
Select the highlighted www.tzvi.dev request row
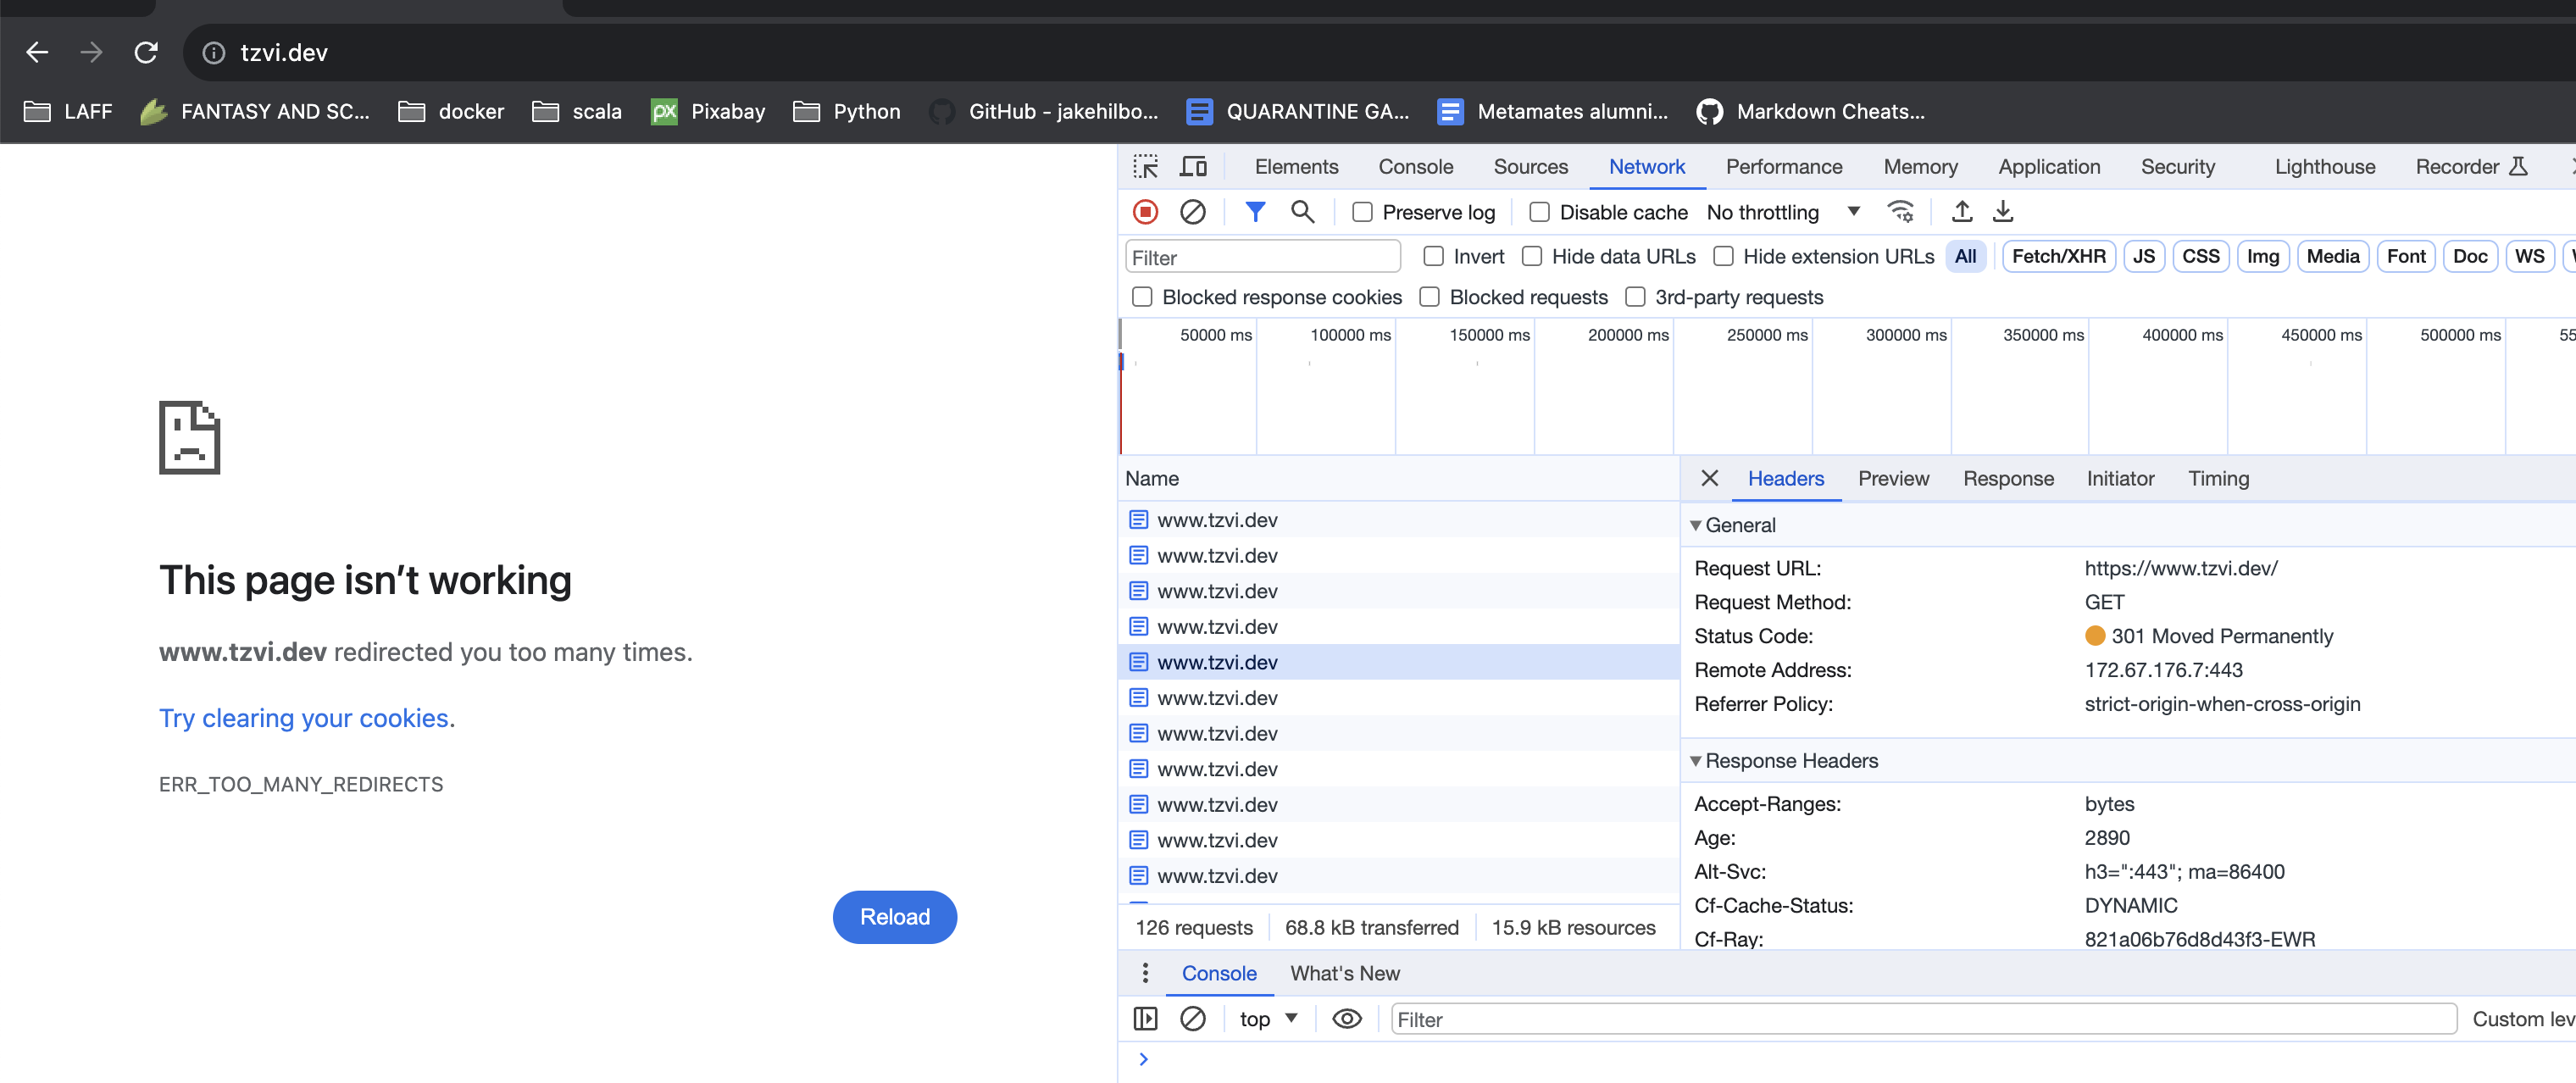click(x=1397, y=661)
